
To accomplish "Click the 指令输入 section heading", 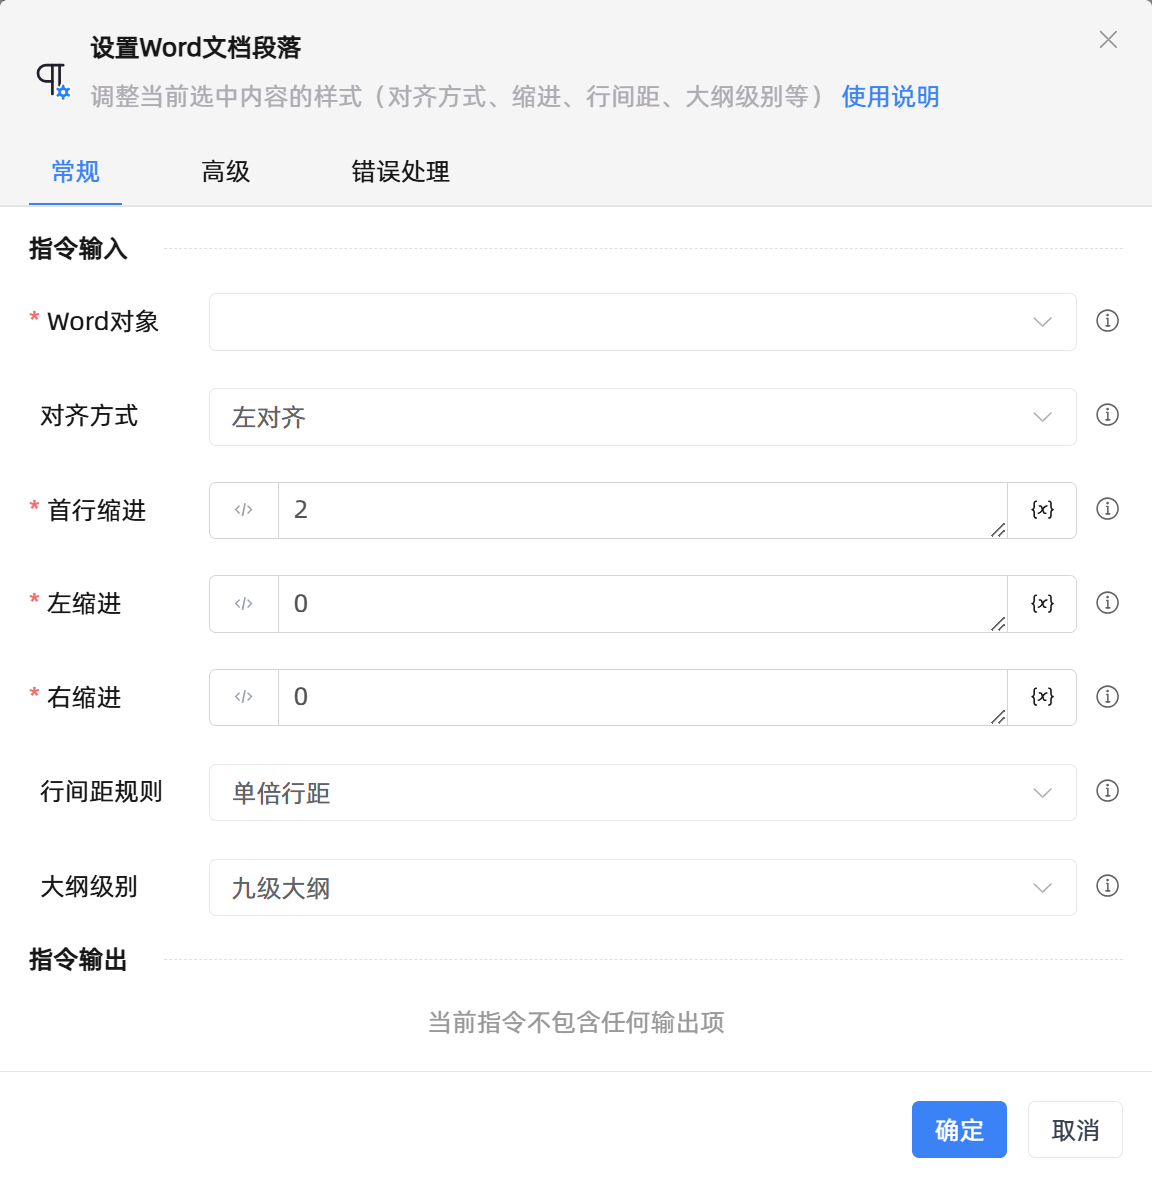I will click(x=78, y=249).
